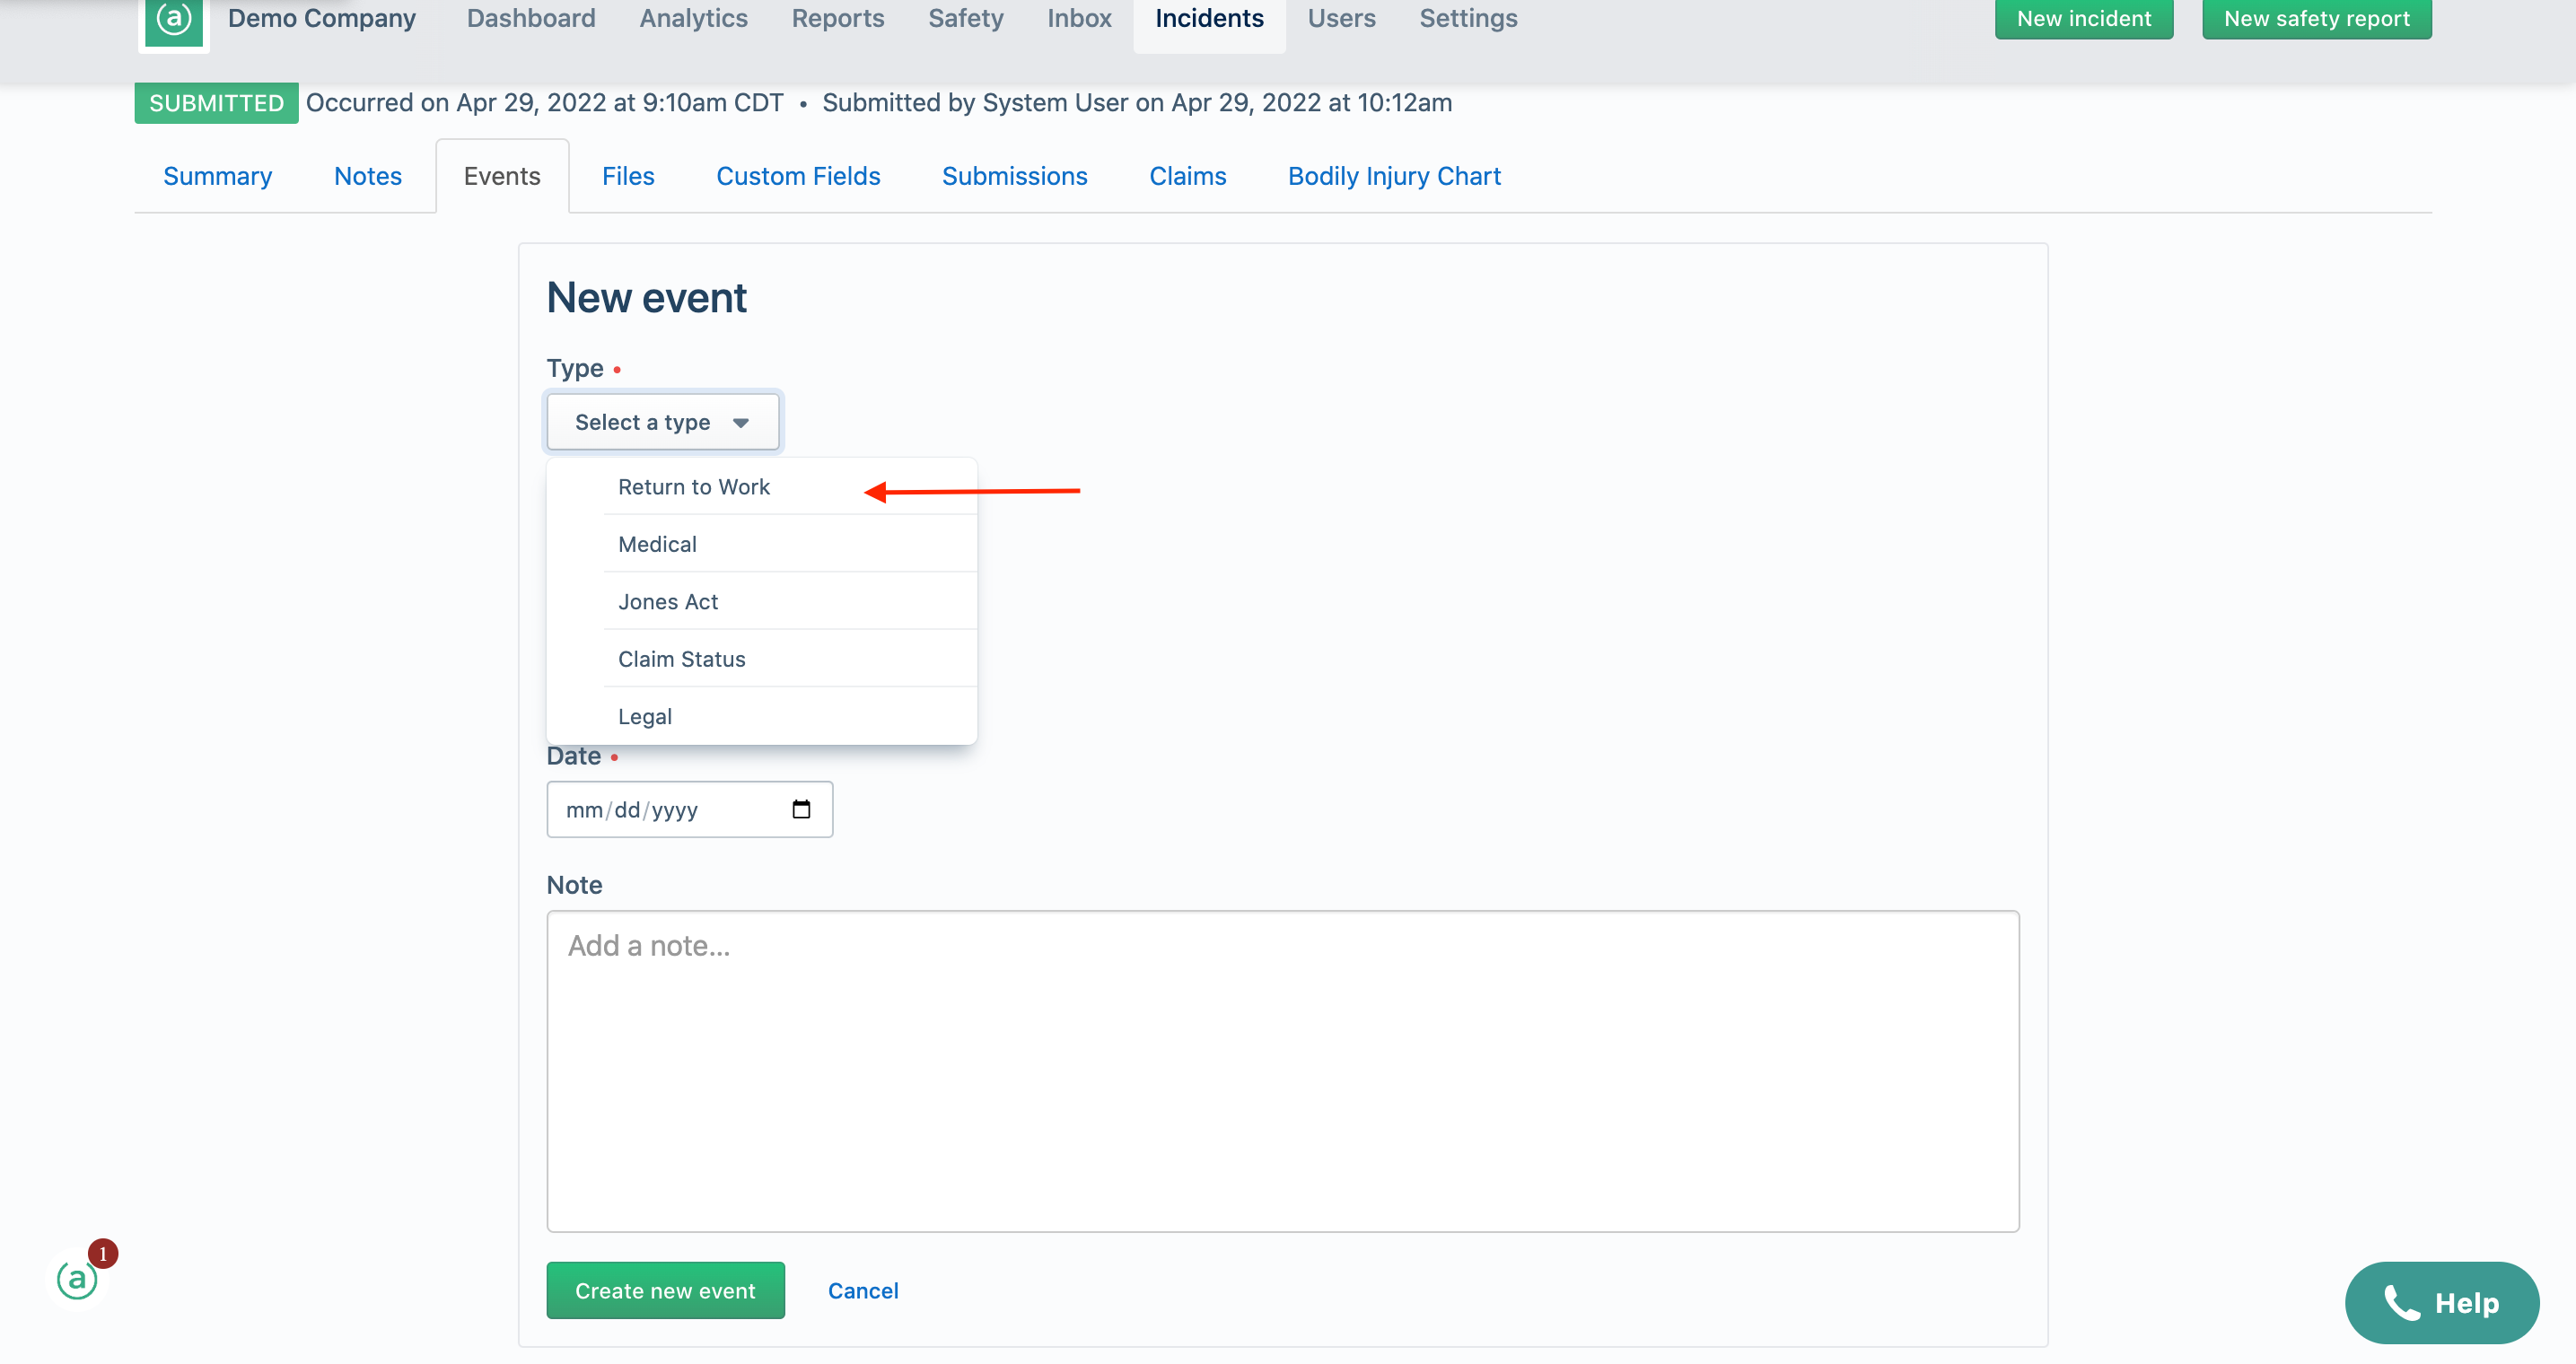This screenshot has height=1364, width=2576.
Task: Go to Reports in top navigation
Action: (838, 18)
